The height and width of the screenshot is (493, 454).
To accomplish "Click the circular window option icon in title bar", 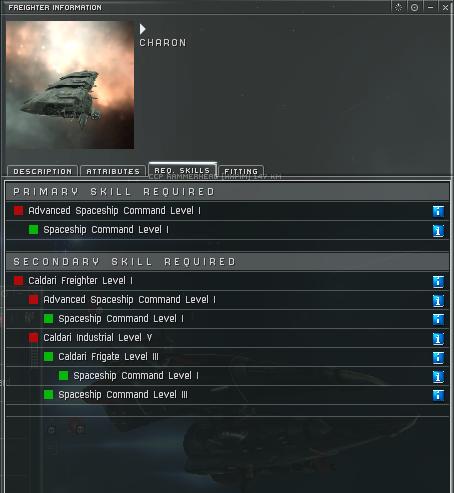I will coord(414,7).
